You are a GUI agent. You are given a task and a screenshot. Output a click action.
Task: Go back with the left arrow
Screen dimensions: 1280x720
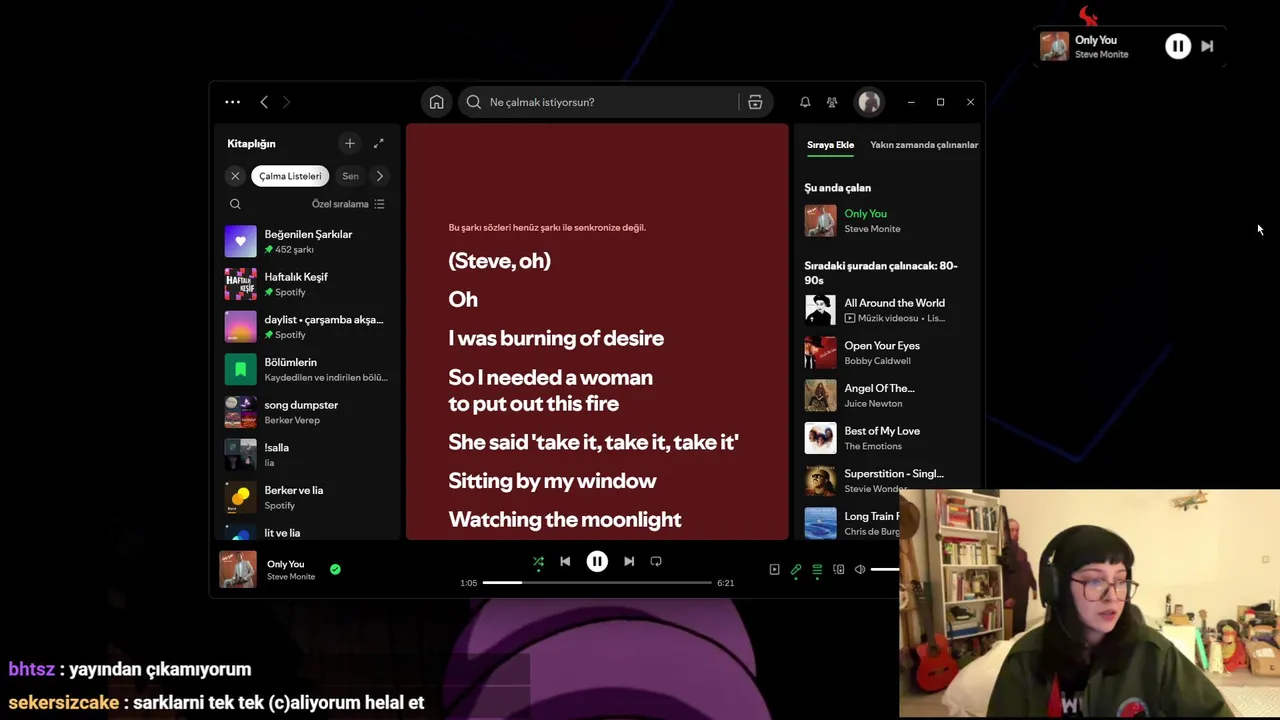[x=264, y=102]
